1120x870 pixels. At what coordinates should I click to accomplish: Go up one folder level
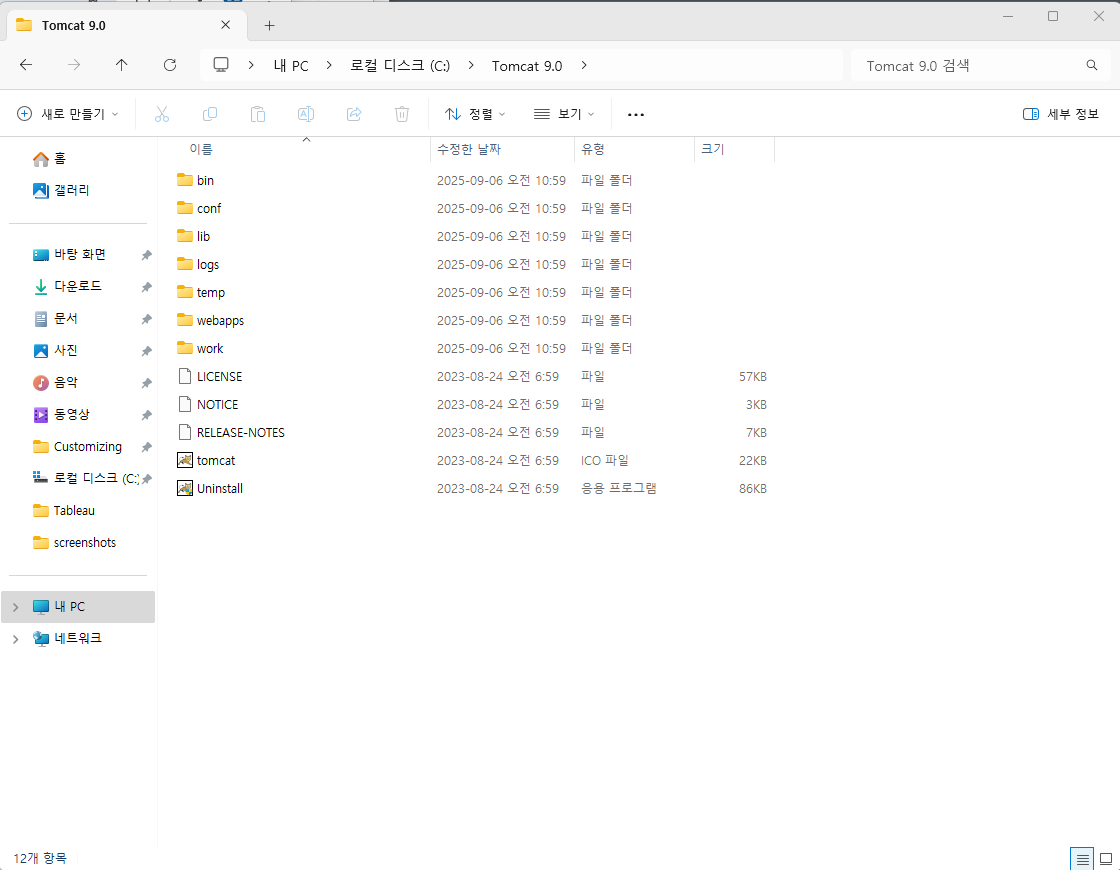pos(122,65)
